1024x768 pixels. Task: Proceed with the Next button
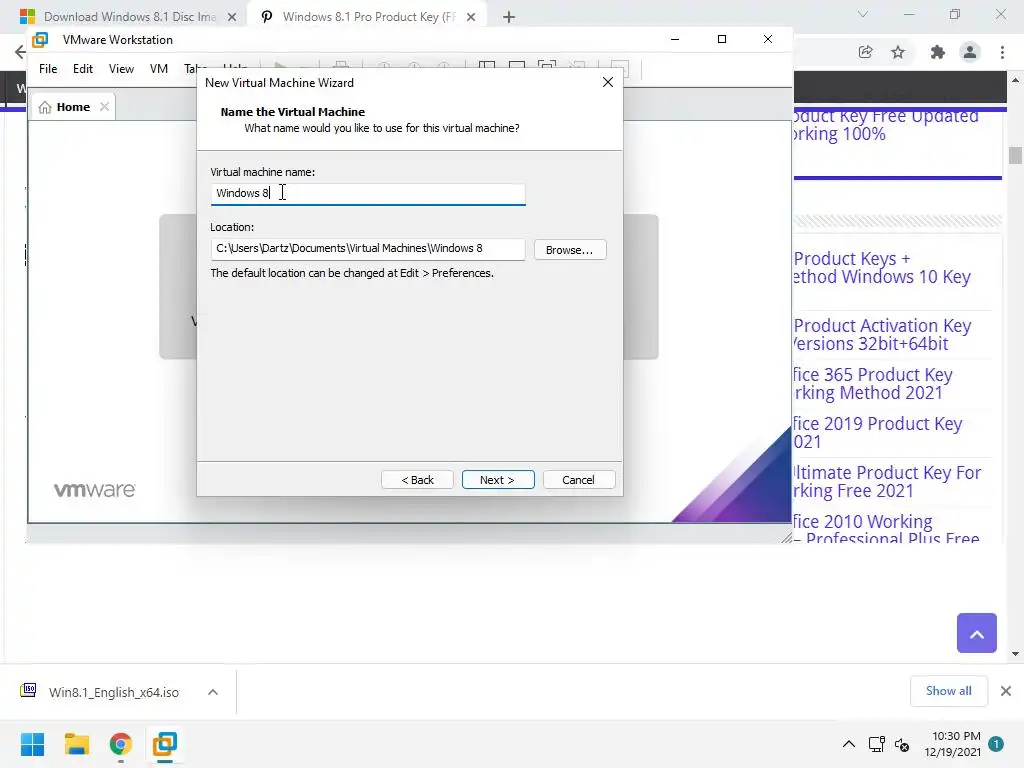[x=498, y=480]
